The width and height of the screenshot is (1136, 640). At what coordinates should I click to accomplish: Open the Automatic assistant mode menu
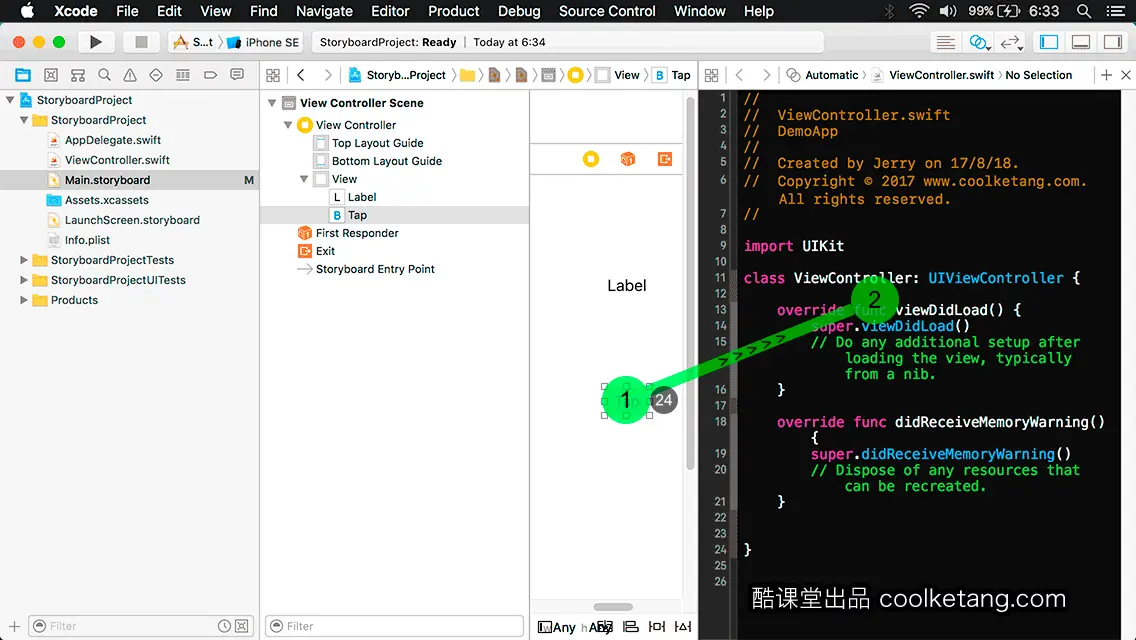(822, 75)
